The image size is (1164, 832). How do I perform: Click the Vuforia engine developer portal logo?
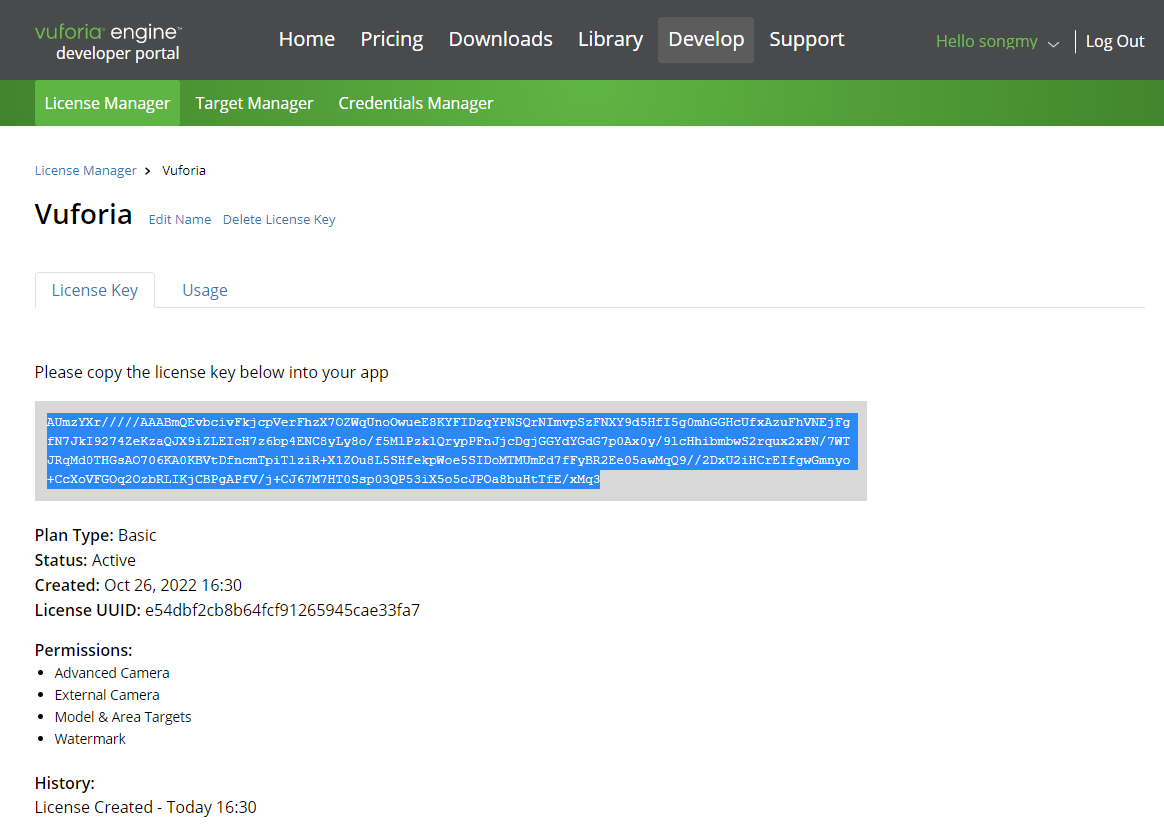(108, 42)
